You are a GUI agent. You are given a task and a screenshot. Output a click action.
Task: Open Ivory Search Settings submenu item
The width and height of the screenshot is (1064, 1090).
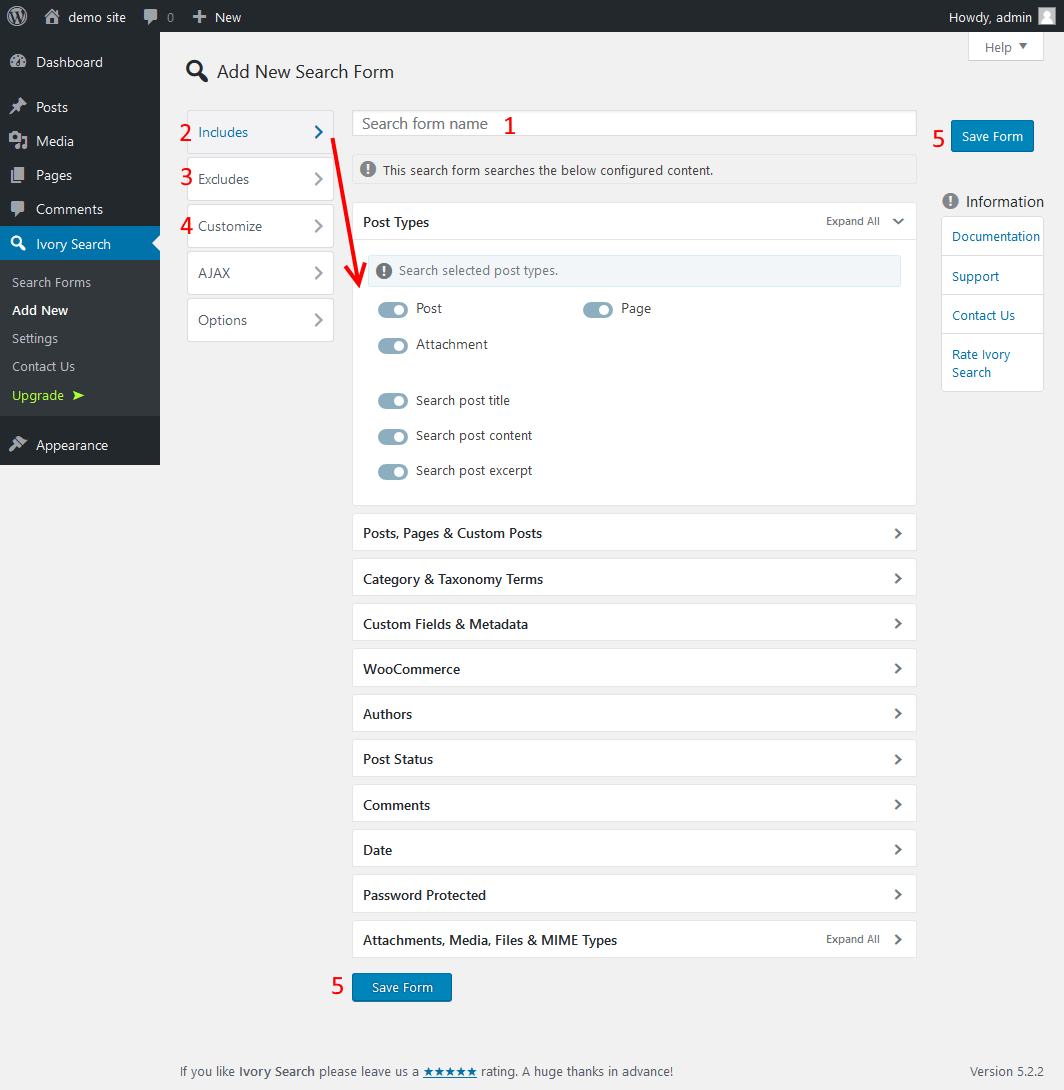[x=35, y=339]
